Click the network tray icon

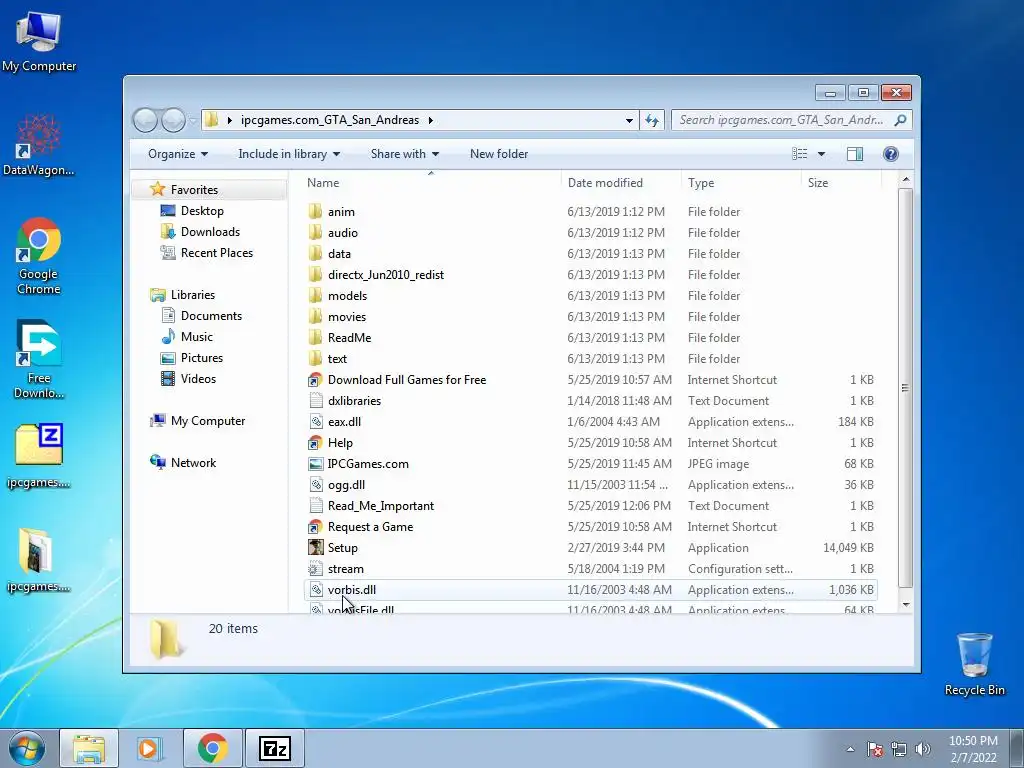899,749
